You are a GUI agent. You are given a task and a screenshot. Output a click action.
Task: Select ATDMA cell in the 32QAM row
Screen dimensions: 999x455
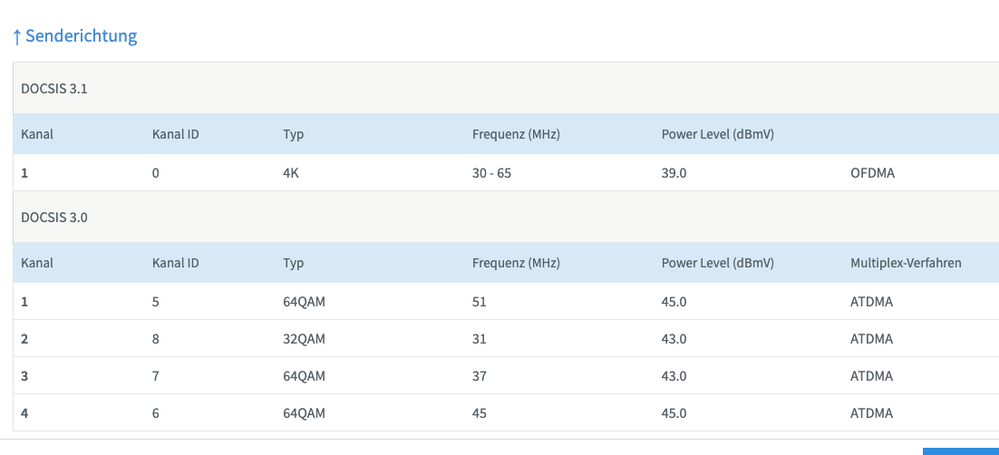(x=871, y=339)
